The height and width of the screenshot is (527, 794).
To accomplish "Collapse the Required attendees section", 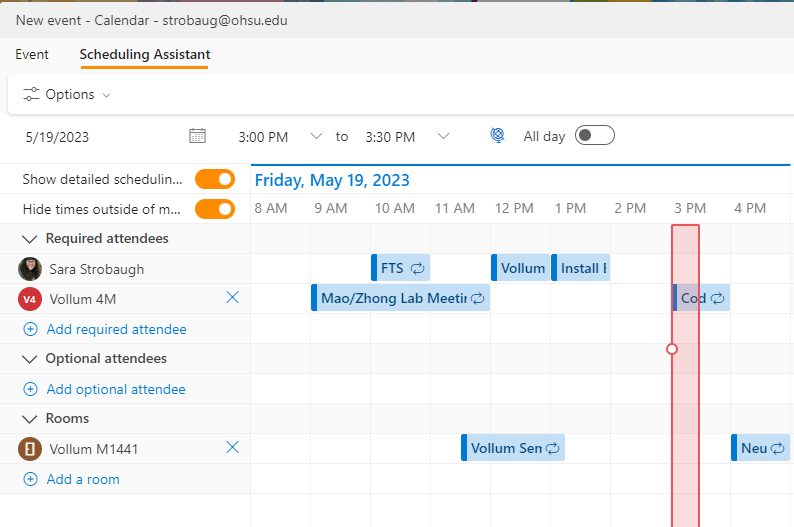I will [29, 239].
